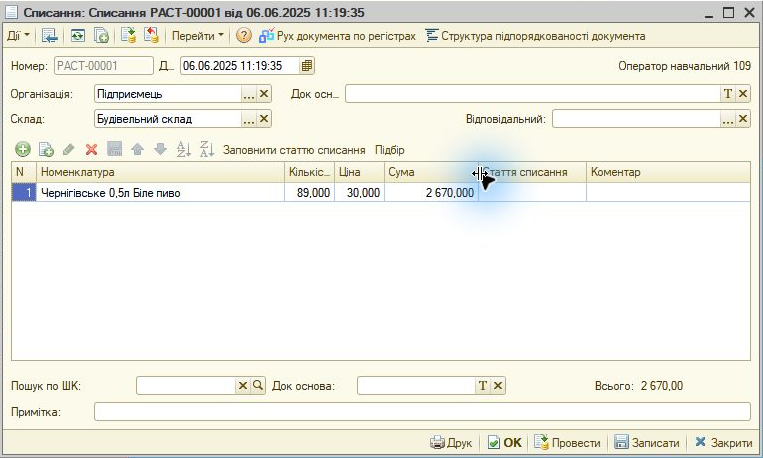Sort ascending with the A-Z icon
The height and width of the screenshot is (458, 763).
pos(183,149)
